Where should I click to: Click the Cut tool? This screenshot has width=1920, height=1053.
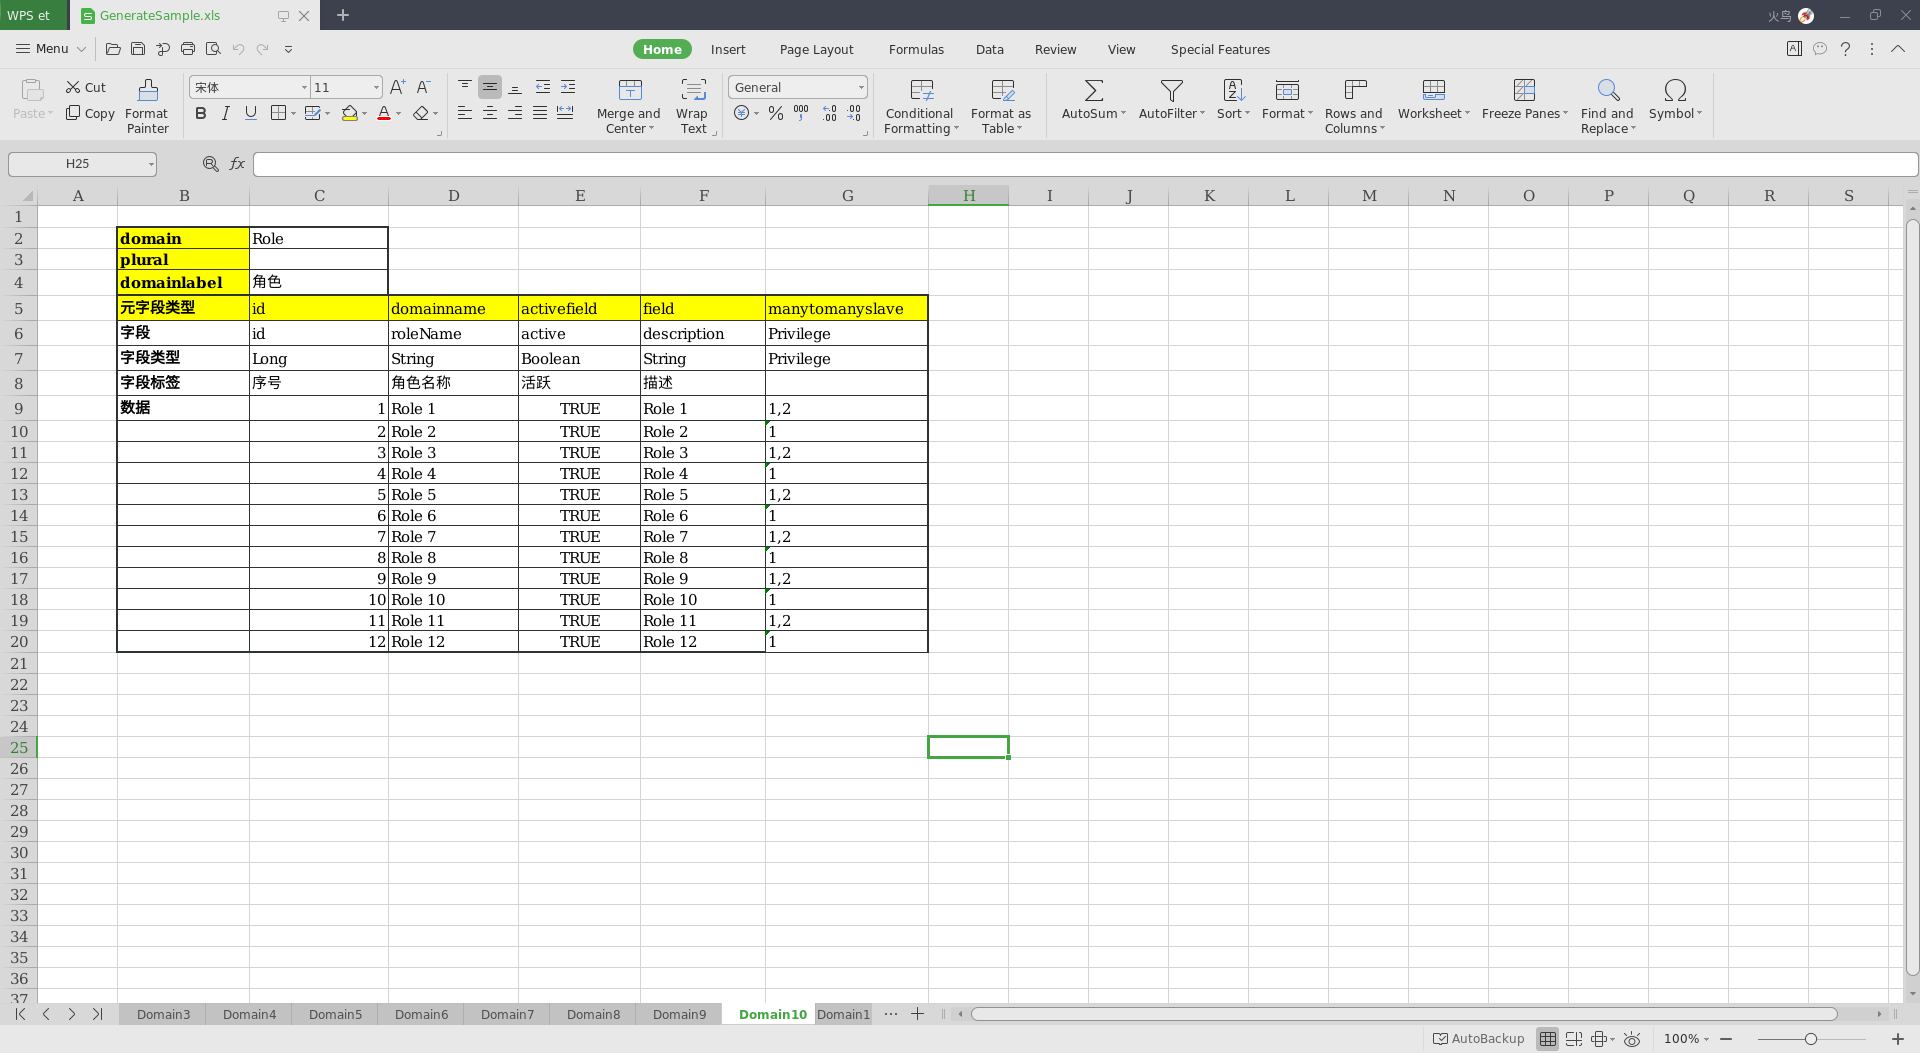pyautogui.click(x=86, y=87)
